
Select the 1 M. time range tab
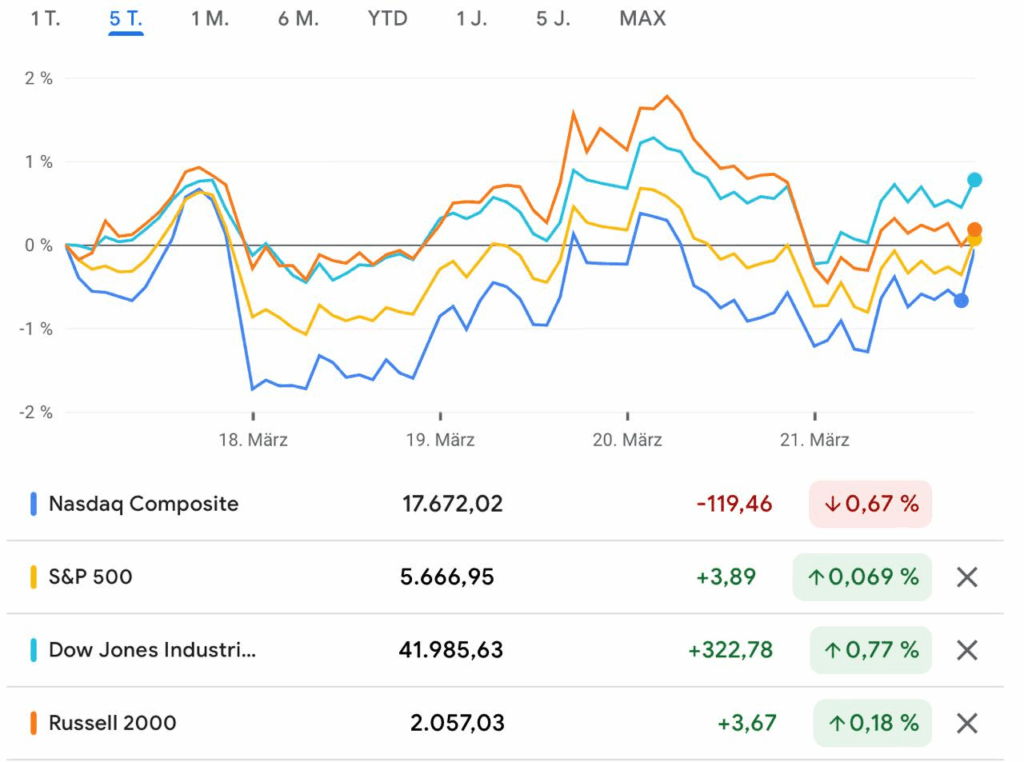210,19
